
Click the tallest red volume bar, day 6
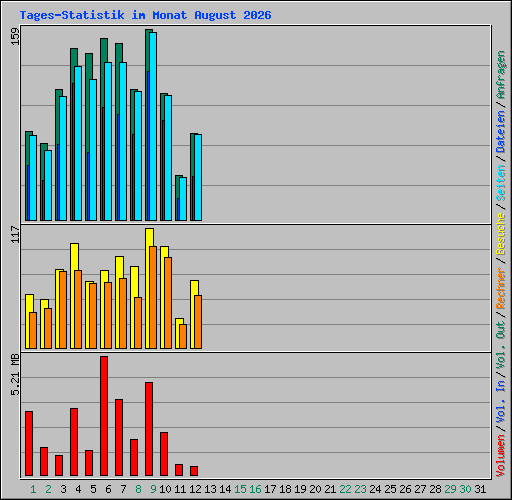point(104,416)
